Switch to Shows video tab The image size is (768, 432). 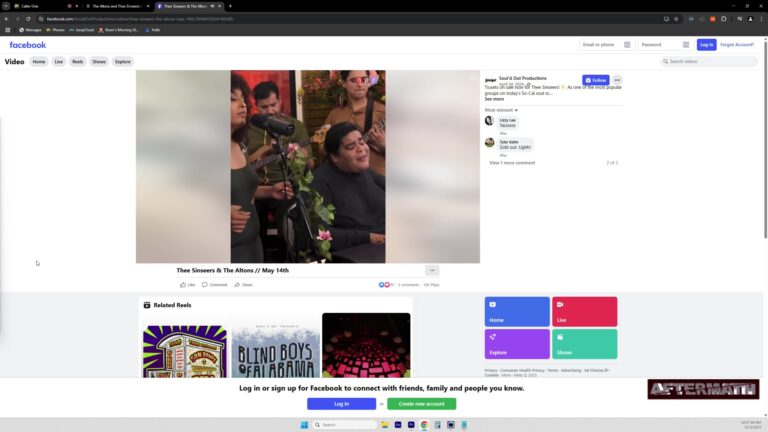point(99,62)
